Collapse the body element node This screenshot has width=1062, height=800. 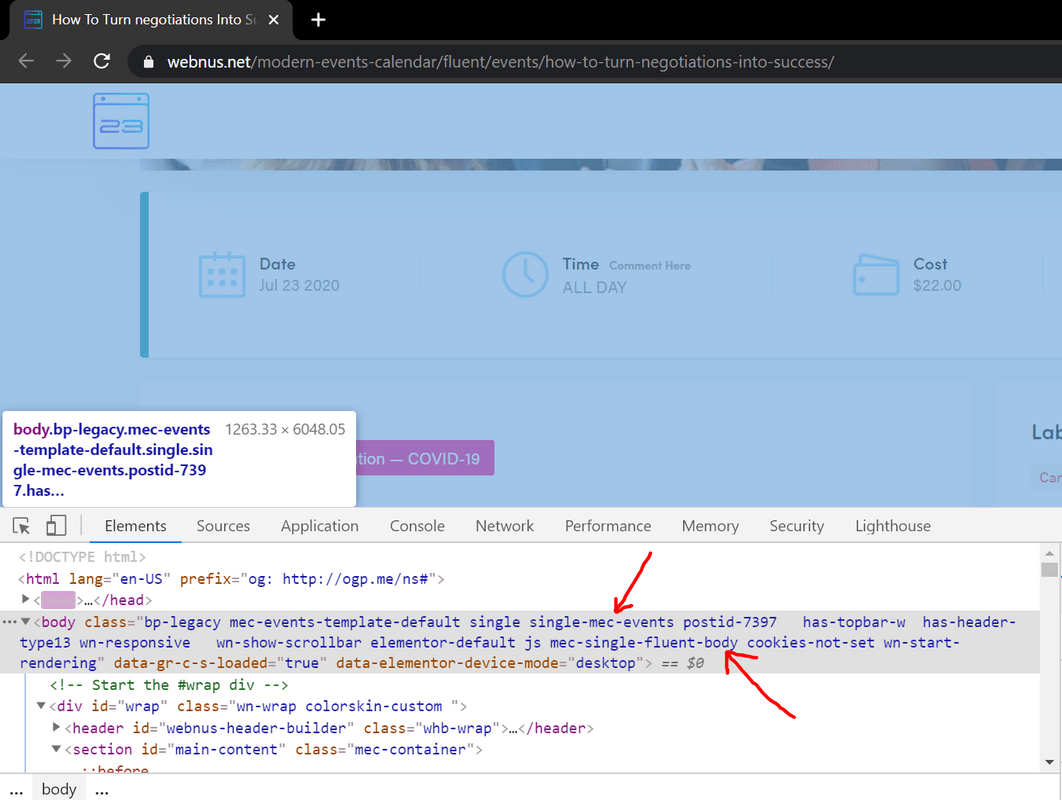tap(26, 622)
